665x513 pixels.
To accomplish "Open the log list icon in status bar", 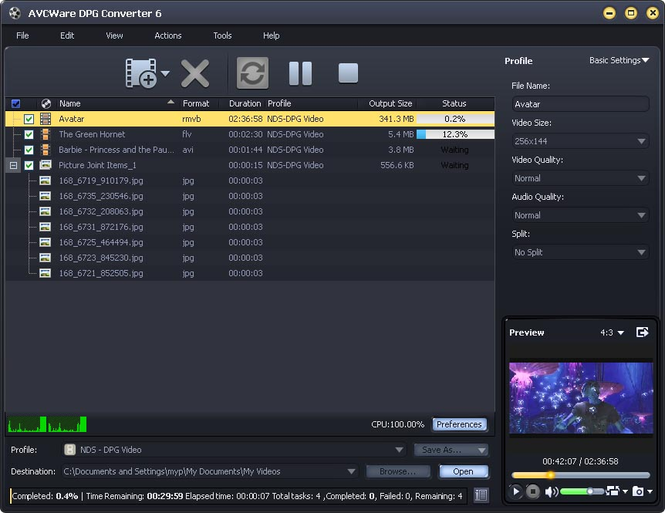I will point(481,495).
